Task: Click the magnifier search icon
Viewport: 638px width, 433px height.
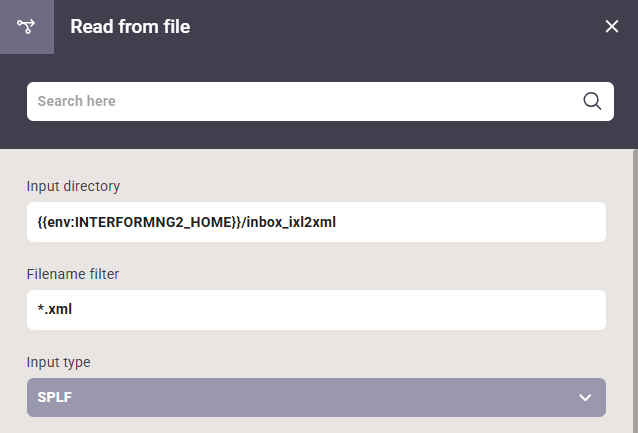Action: 592,101
